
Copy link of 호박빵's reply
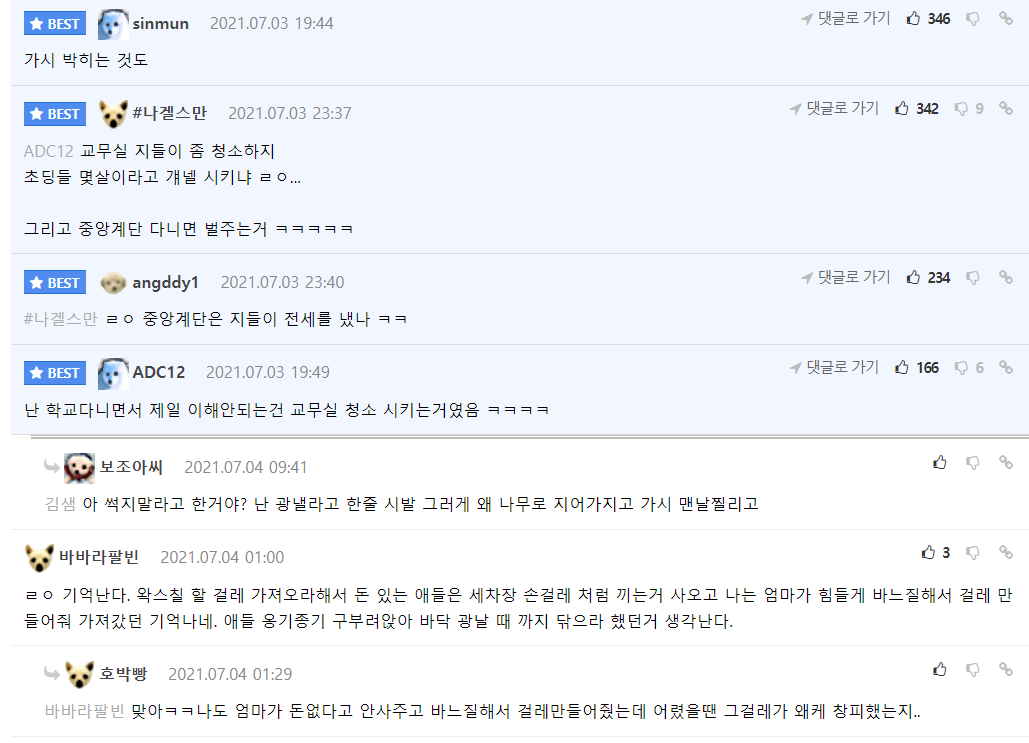(1006, 669)
